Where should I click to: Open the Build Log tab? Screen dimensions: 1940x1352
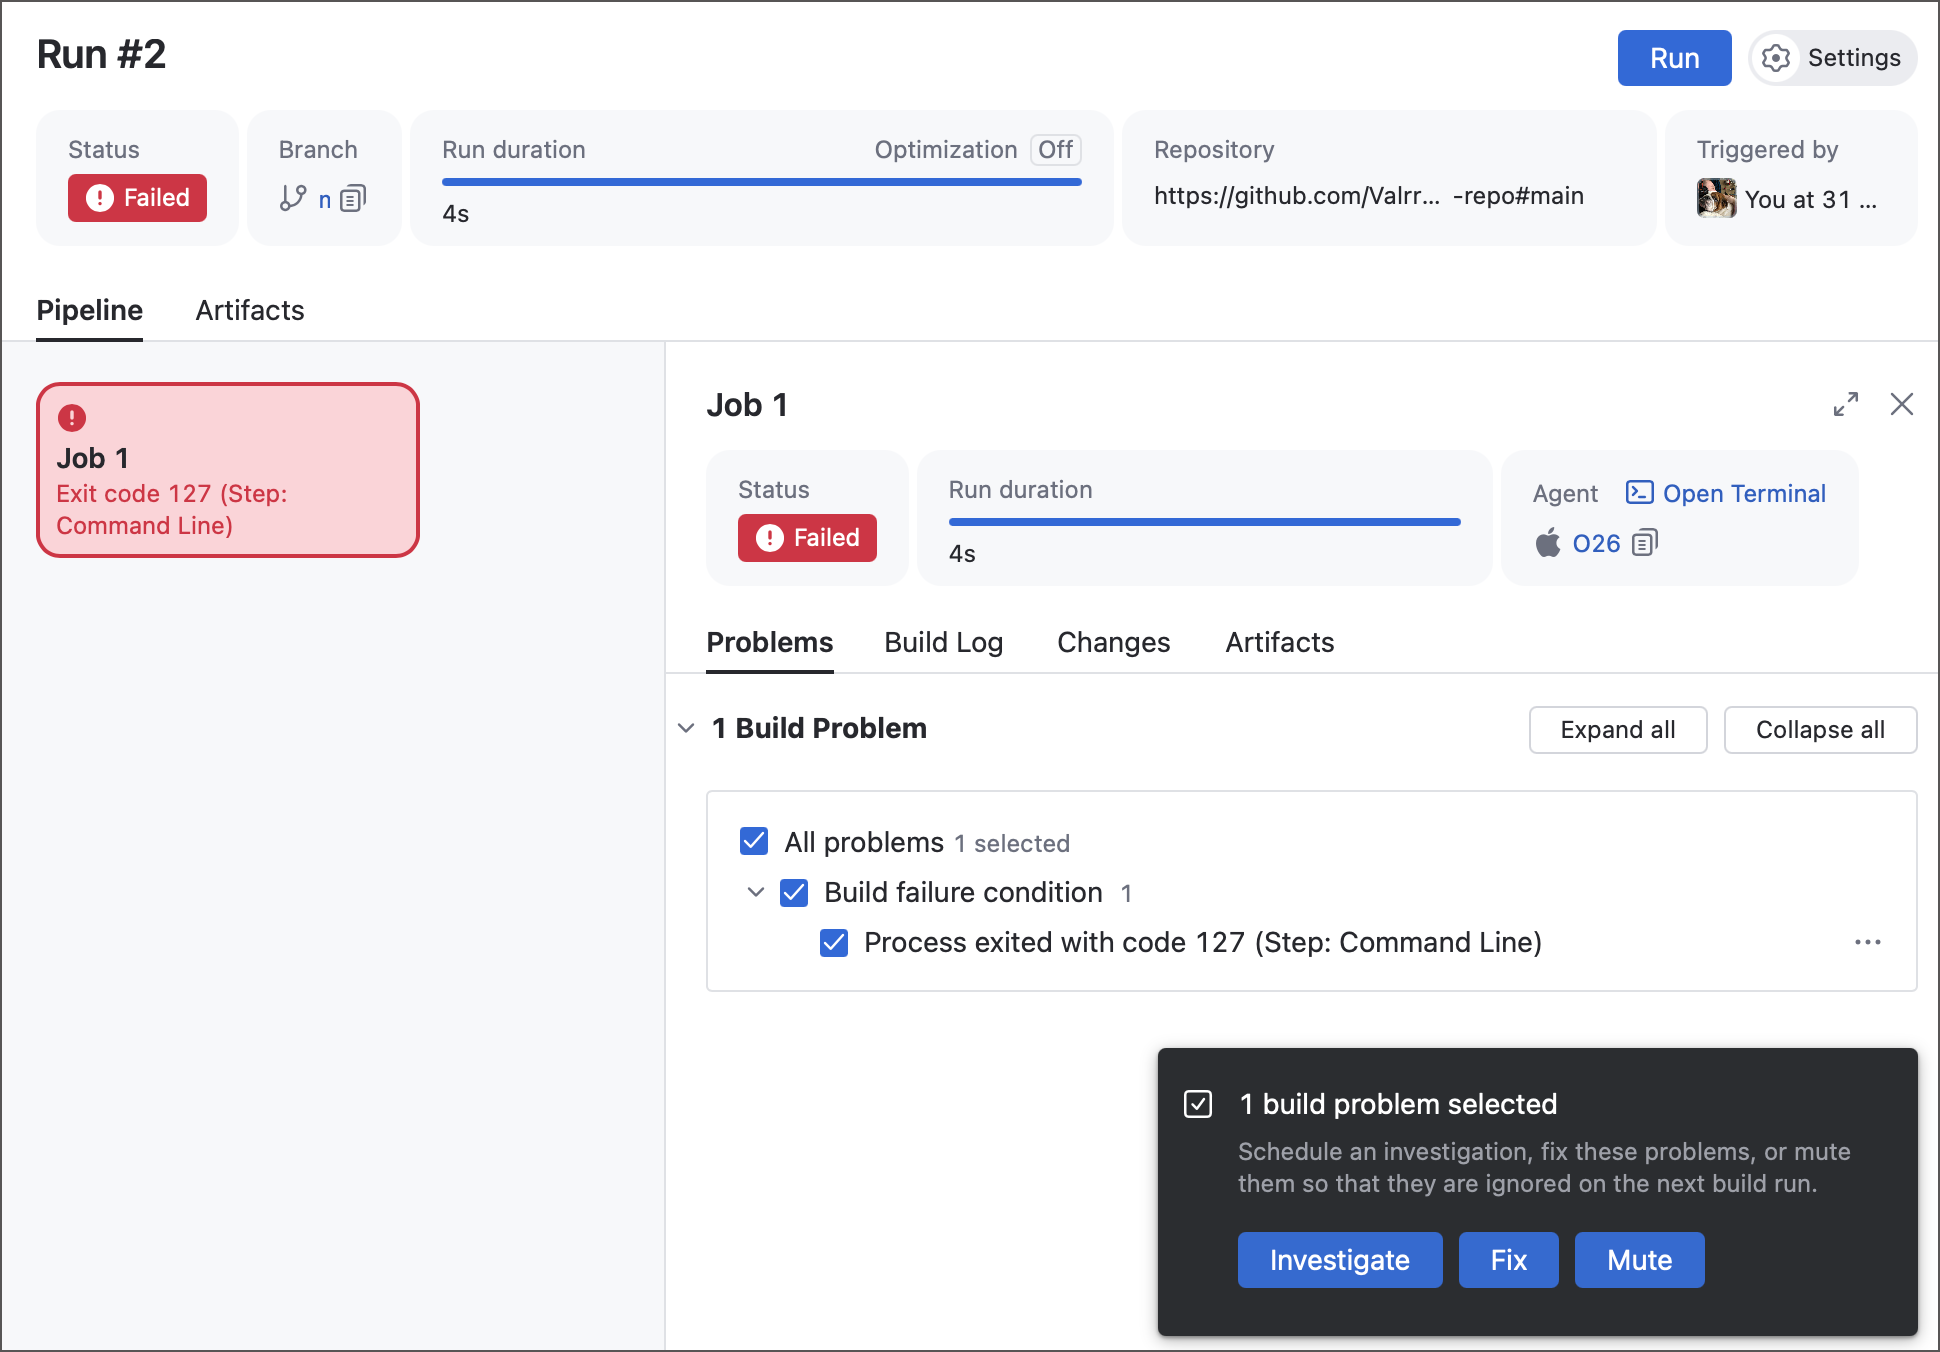click(x=943, y=642)
